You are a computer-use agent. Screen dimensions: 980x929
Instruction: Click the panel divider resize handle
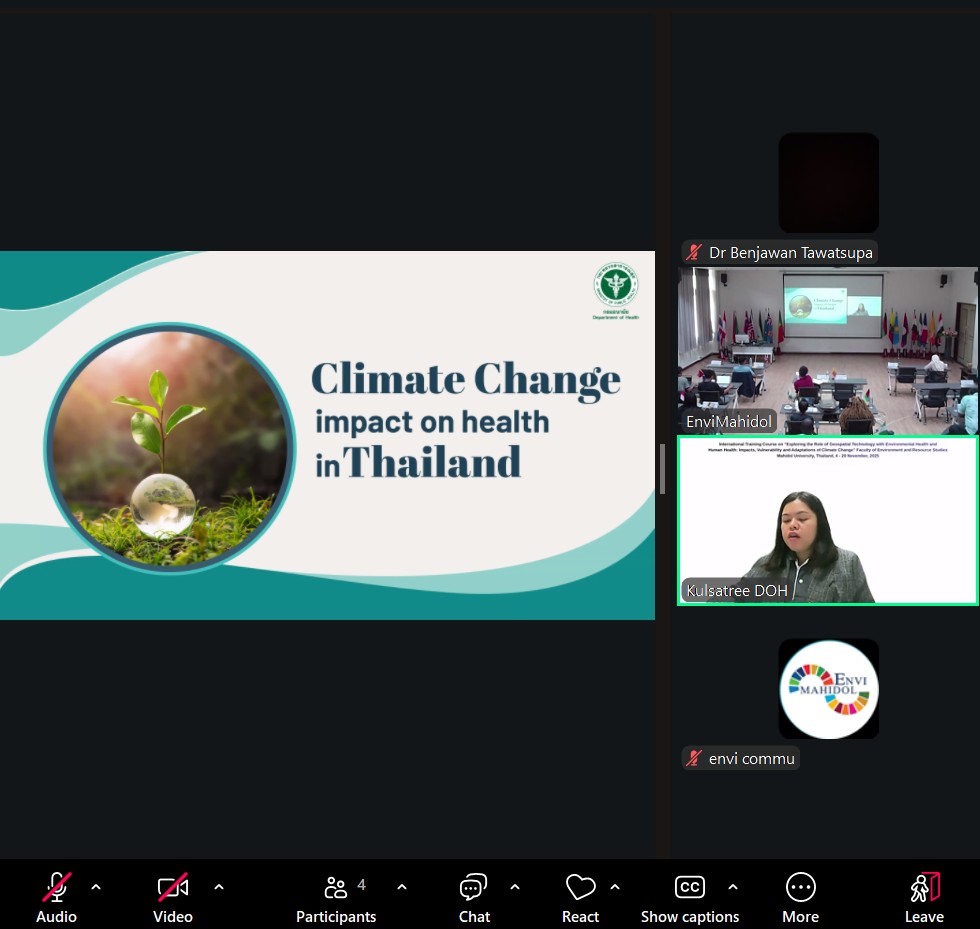[662, 469]
